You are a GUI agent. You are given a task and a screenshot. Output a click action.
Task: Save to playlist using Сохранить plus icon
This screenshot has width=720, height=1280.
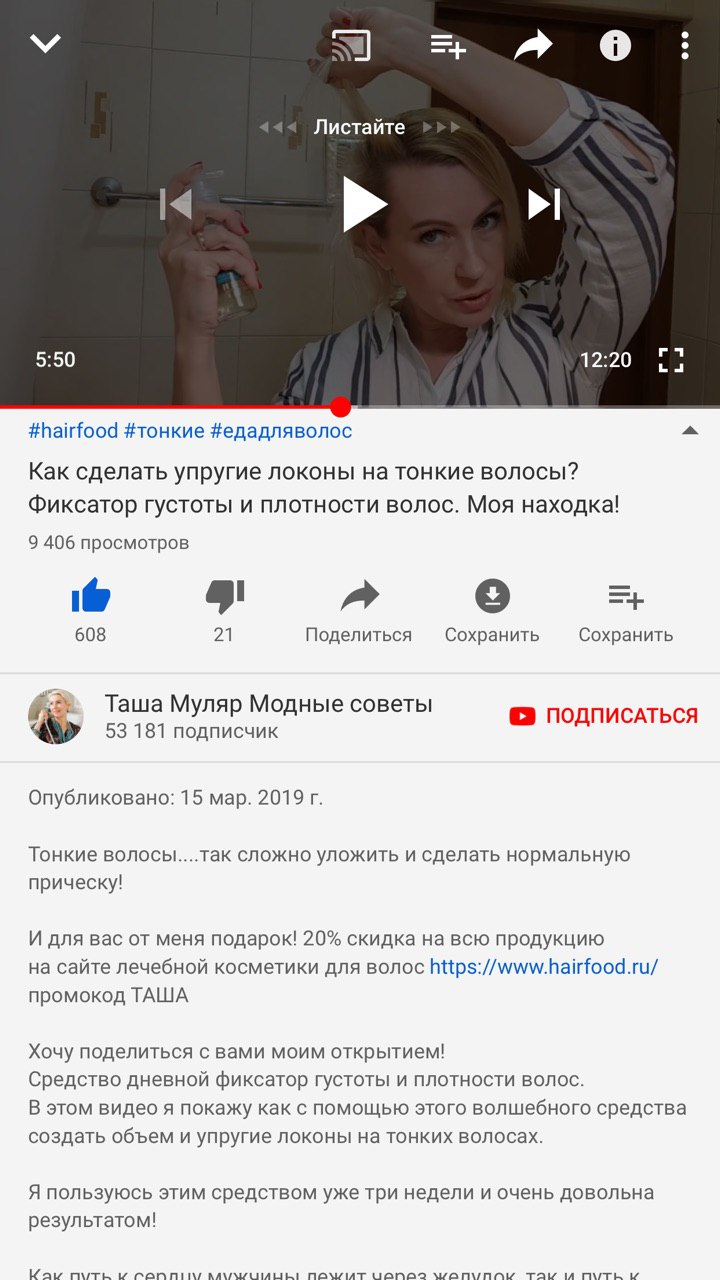tap(626, 611)
